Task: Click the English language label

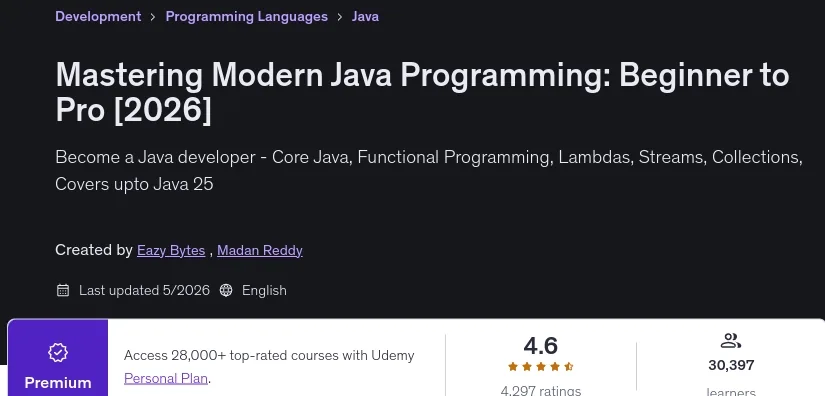Action: click(264, 290)
